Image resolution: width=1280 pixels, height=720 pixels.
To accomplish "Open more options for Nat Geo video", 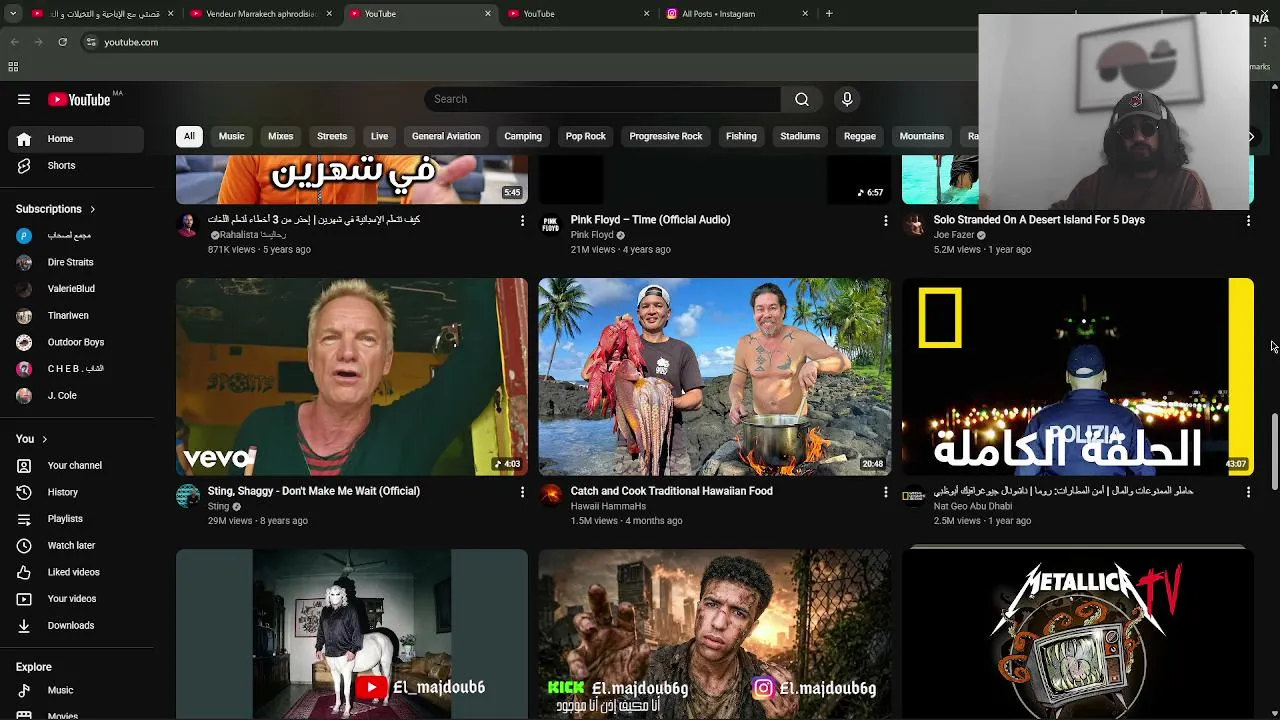I will 1248,492.
